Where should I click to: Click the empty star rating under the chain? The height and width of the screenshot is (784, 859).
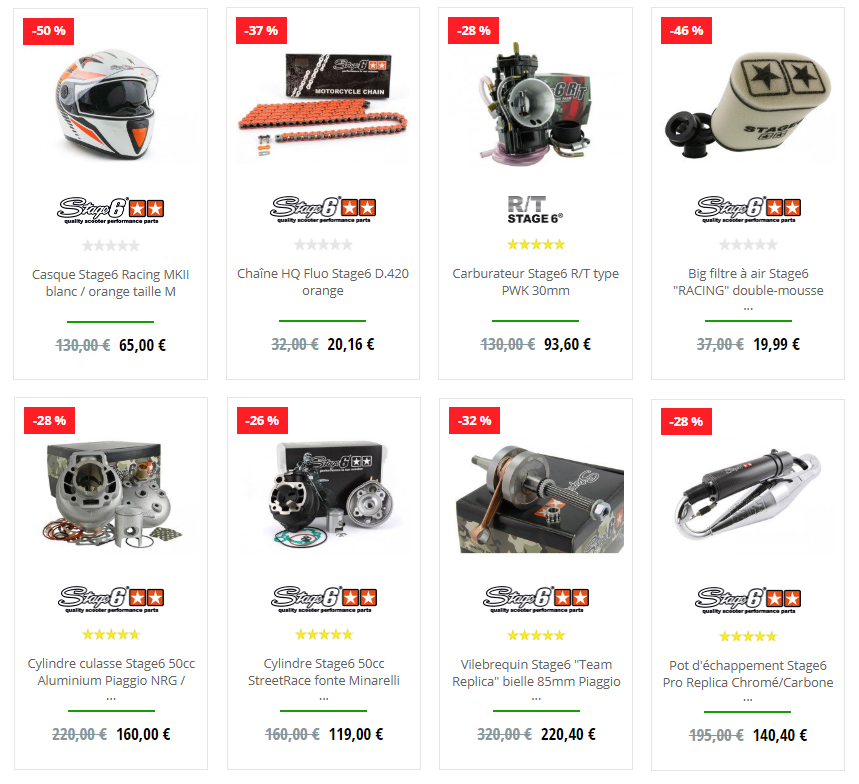coord(323,244)
